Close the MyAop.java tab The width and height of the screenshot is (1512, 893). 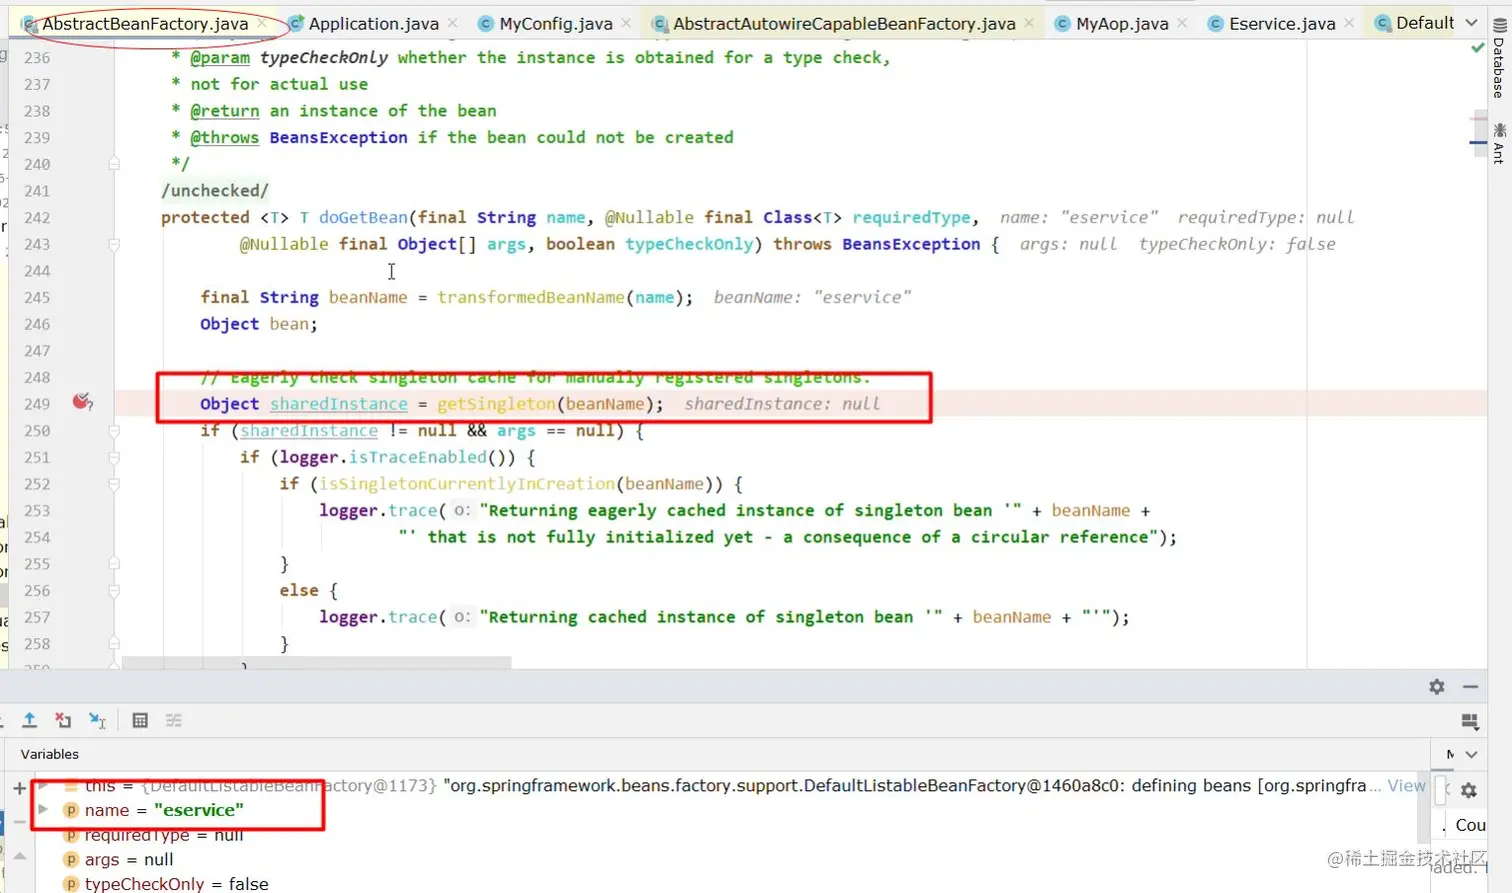click(x=1183, y=23)
